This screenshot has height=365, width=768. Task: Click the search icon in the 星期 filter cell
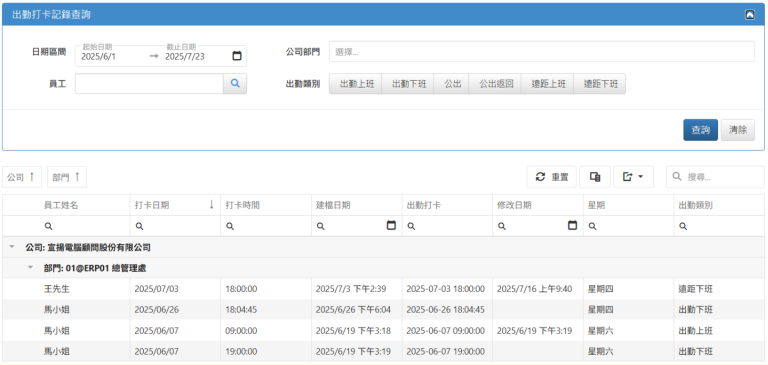tap(592, 226)
